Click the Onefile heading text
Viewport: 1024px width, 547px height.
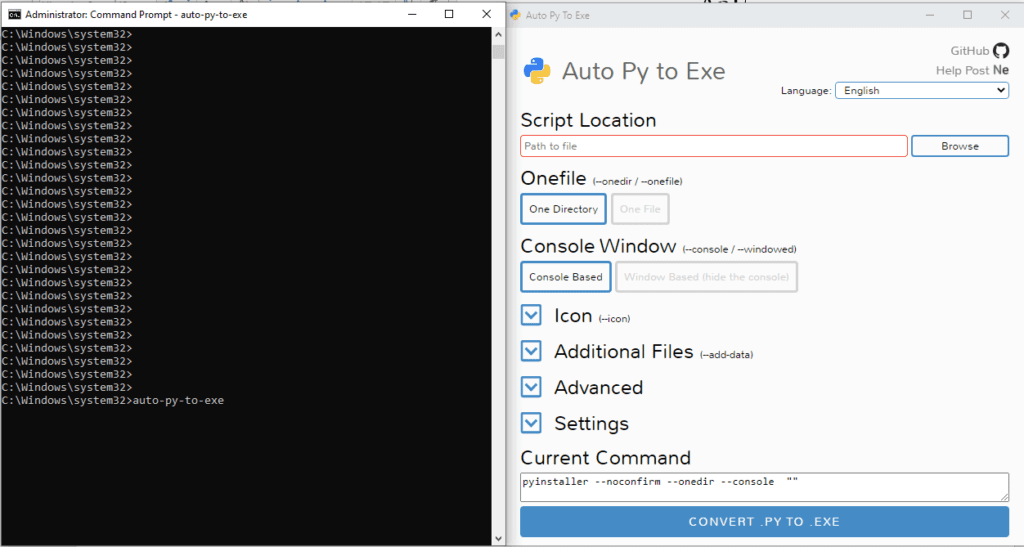(553, 178)
